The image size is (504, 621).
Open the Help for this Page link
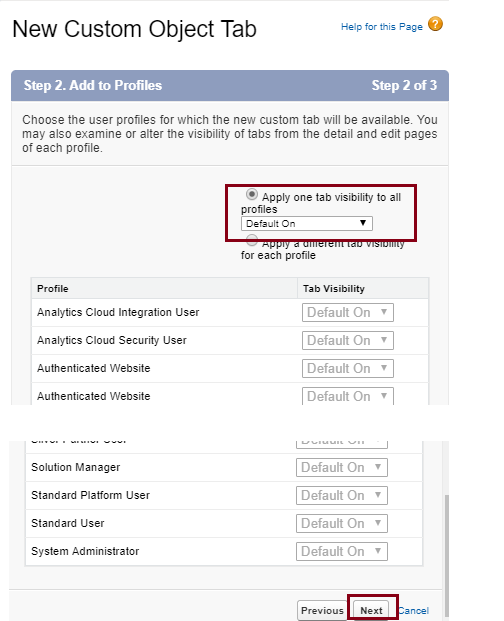pos(382,27)
